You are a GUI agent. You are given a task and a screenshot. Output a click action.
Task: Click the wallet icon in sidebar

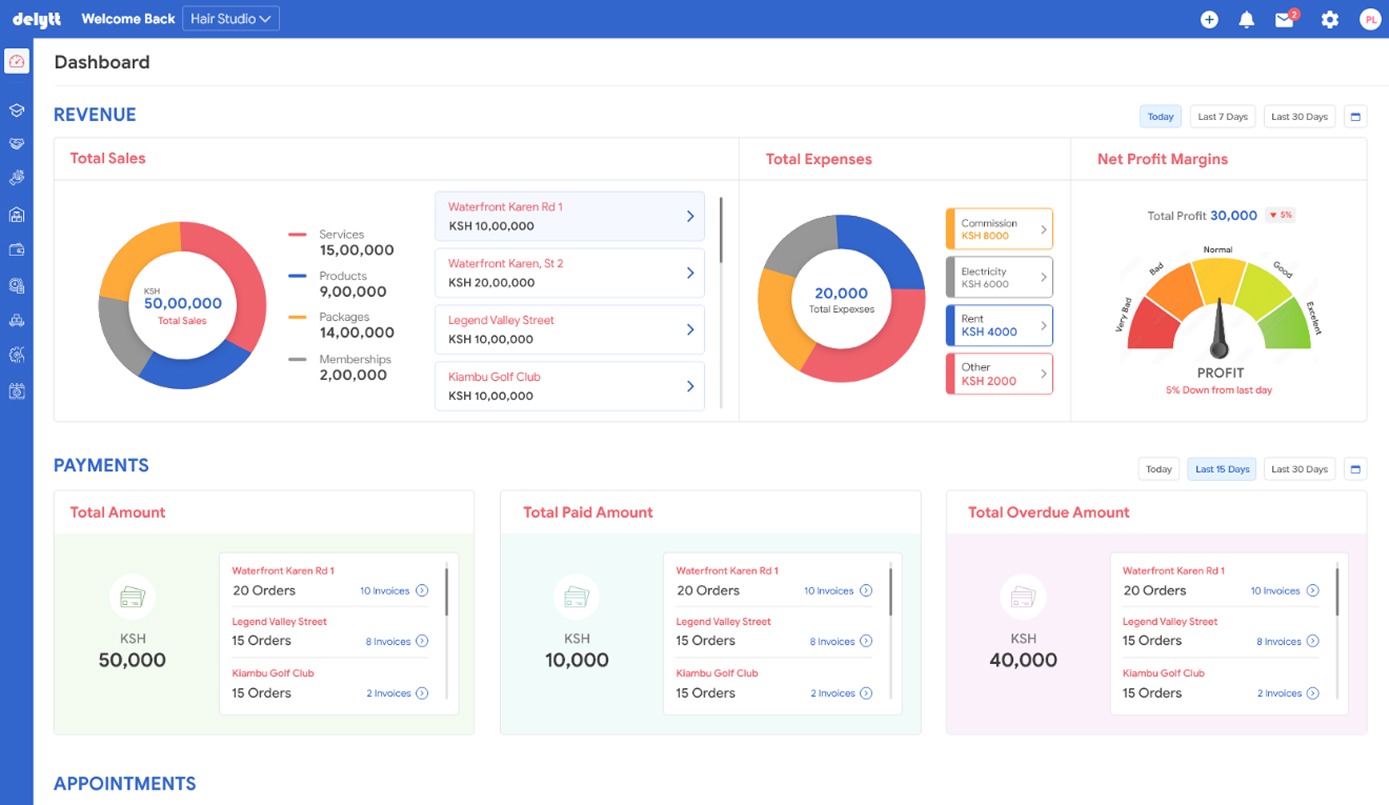pos(16,250)
